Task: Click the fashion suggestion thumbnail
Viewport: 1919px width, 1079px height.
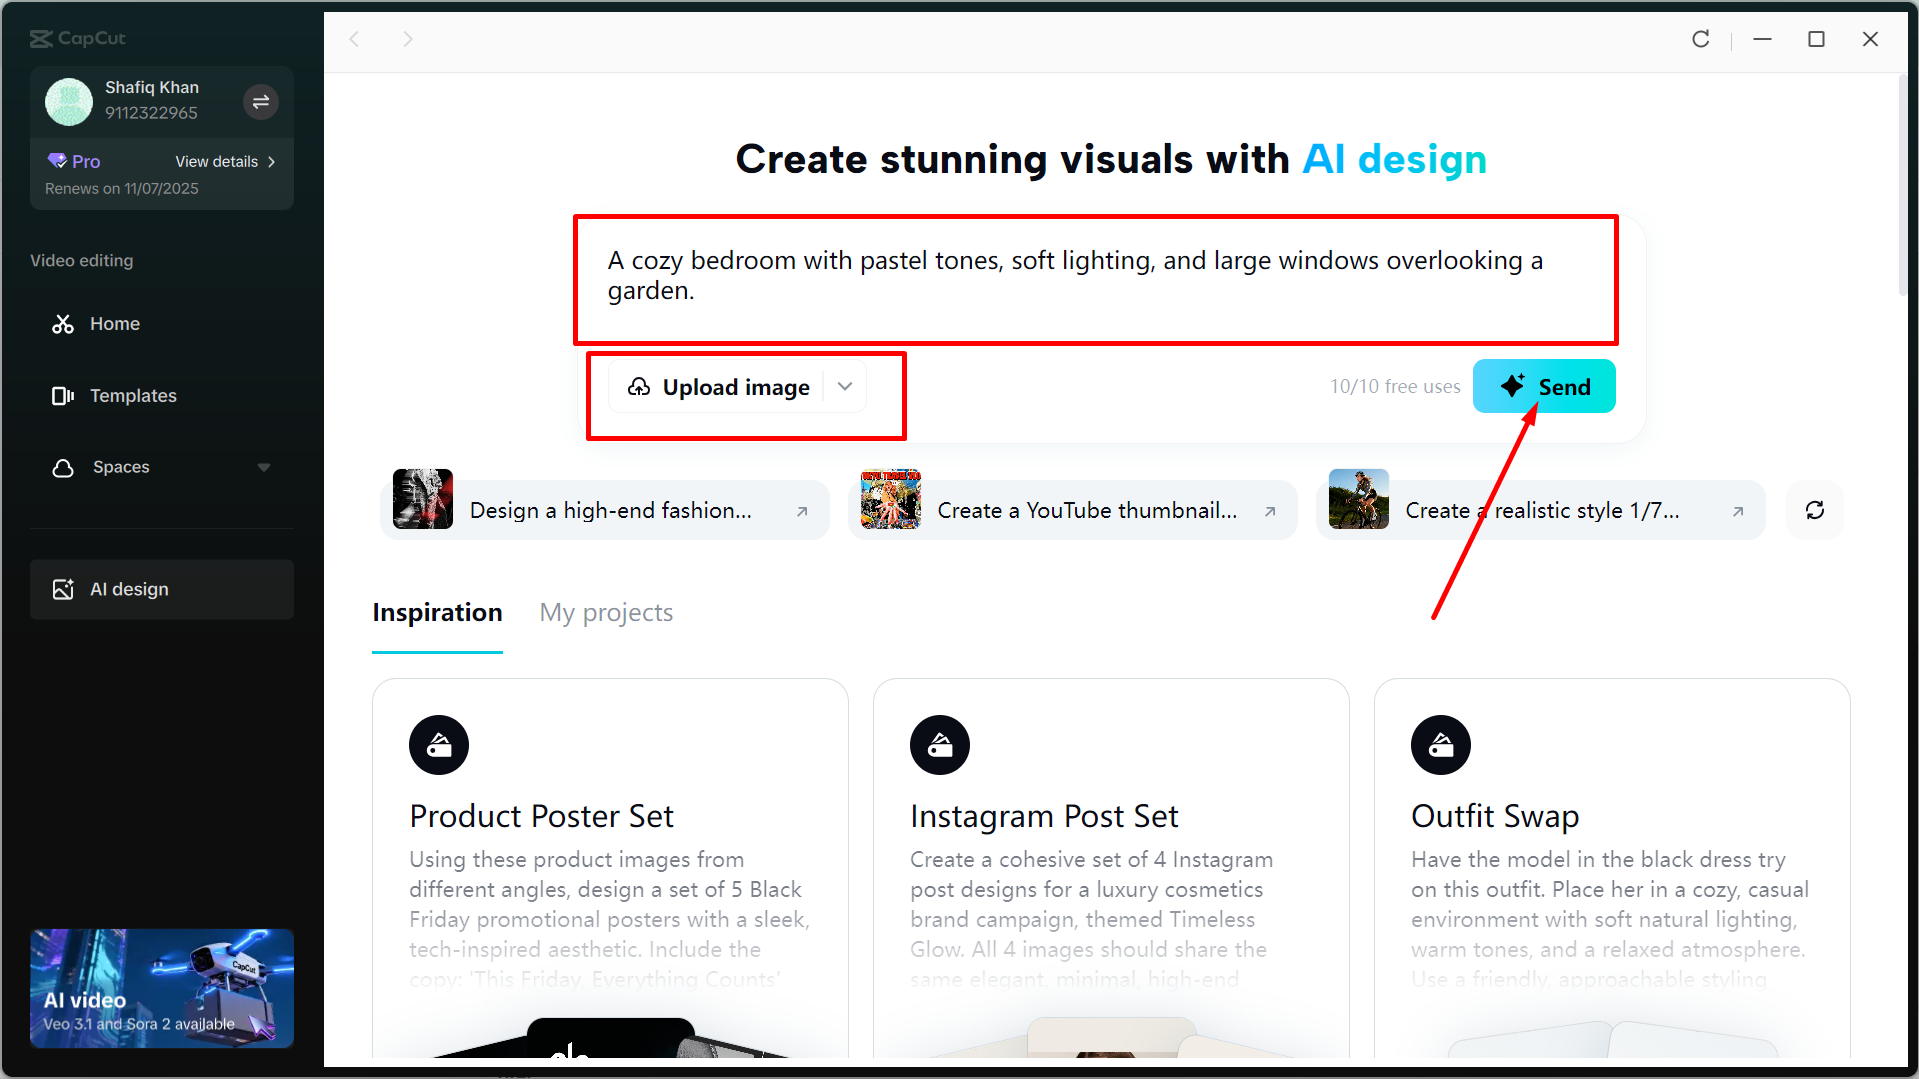Action: [x=423, y=499]
